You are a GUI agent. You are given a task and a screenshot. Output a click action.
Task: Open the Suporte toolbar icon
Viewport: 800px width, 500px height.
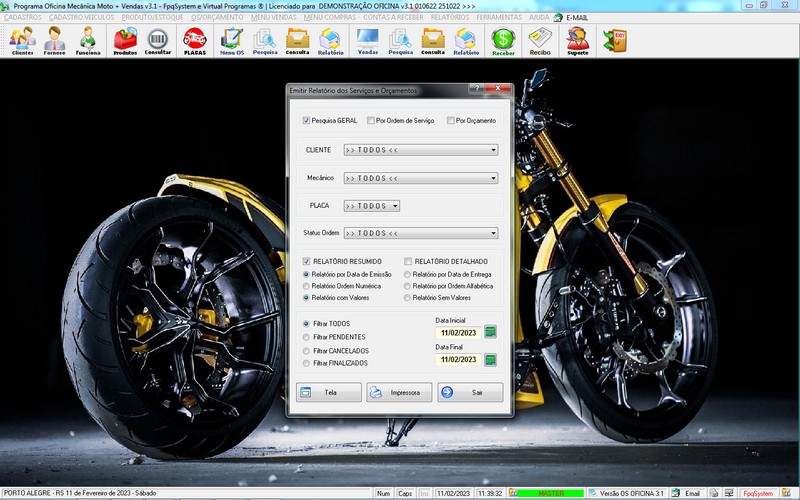pyautogui.click(x=577, y=40)
